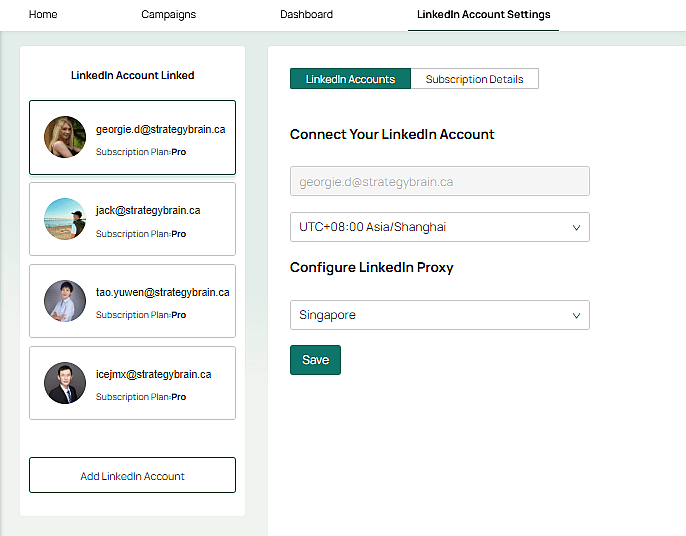Switch to Subscription Details
This screenshot has width=686, height=536.
click(x=475, y=79)
